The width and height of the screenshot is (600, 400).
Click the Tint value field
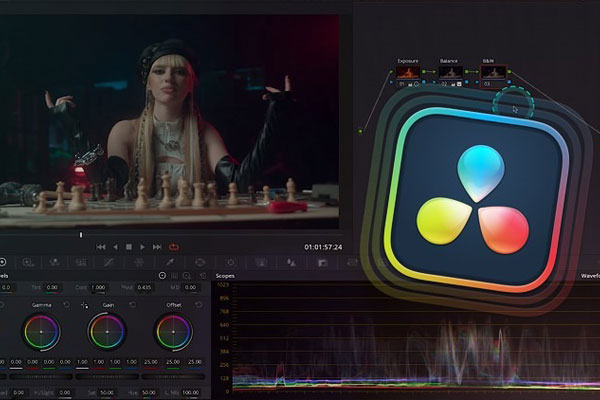(52, 287)
